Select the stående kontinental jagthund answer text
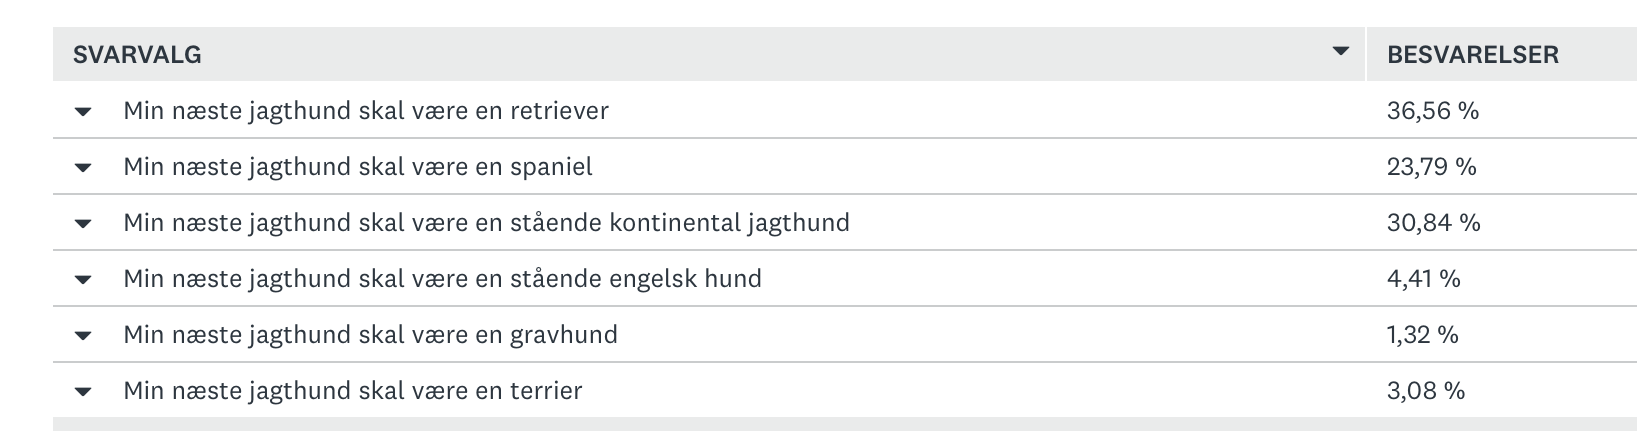The height and width of the screenshot is (431, 1637). pos(486,223)
